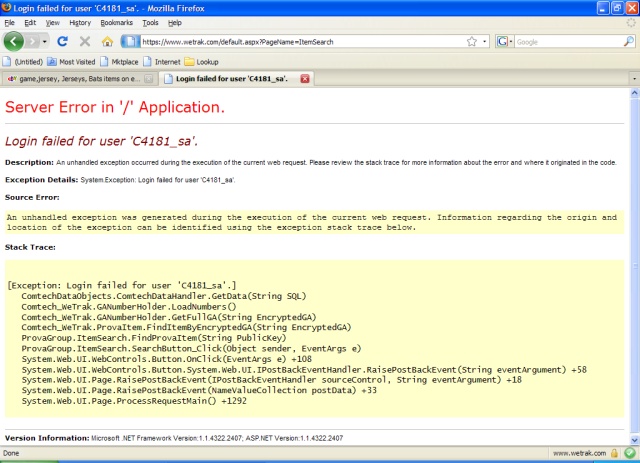This screenshot has width=640, height=463.
Task: Minimize the Firefox window
Action: coord(603,8)
